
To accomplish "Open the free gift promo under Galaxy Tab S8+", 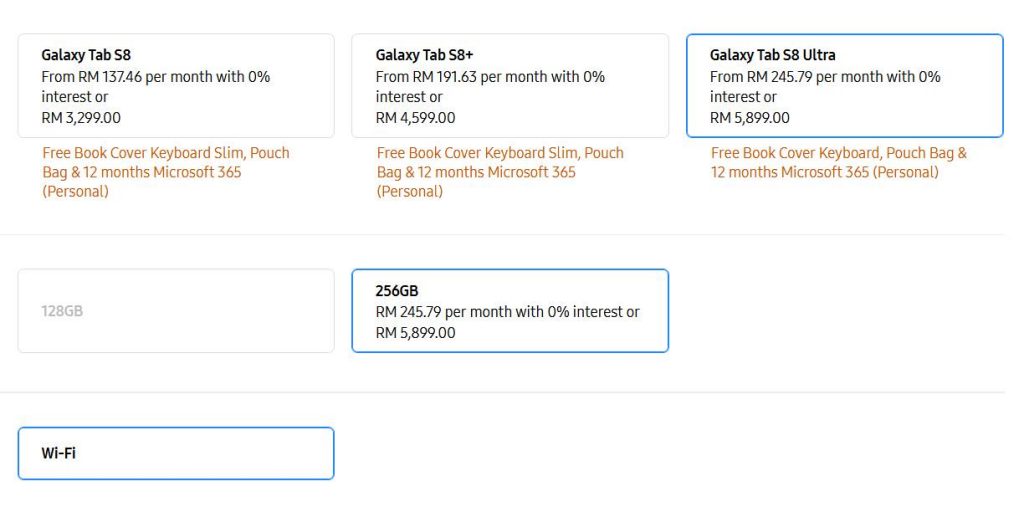I will [x=500, y=172].
